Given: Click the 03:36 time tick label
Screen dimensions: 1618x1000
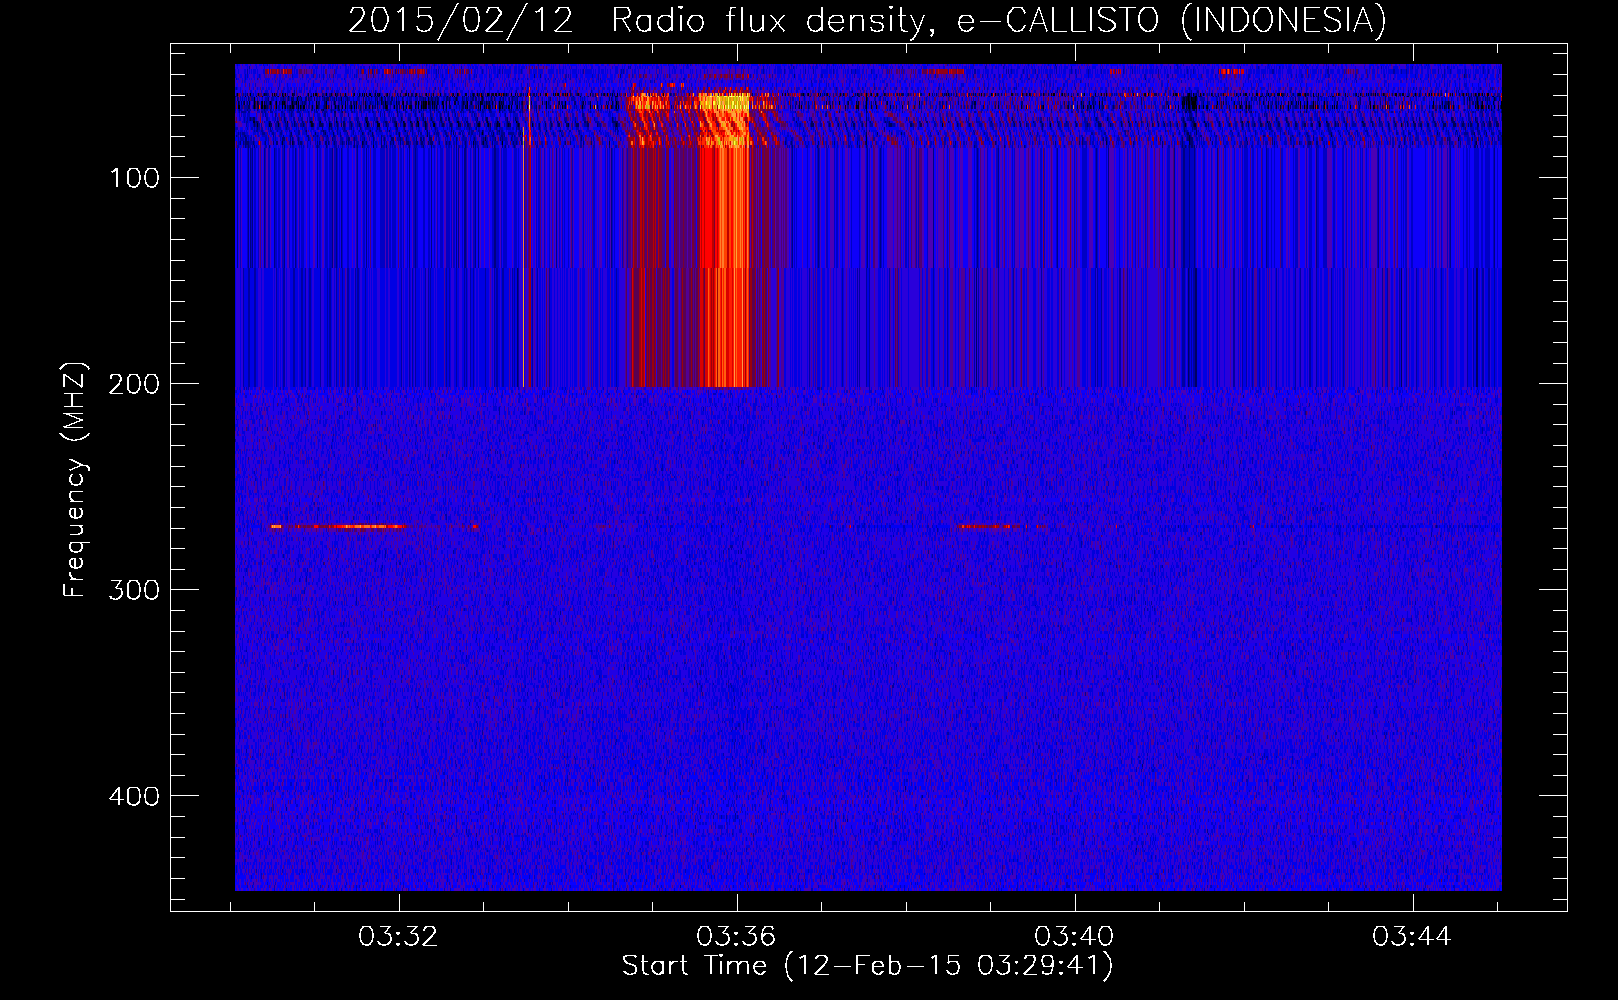Looking at the screenshot, I should [x=736, y=937].
